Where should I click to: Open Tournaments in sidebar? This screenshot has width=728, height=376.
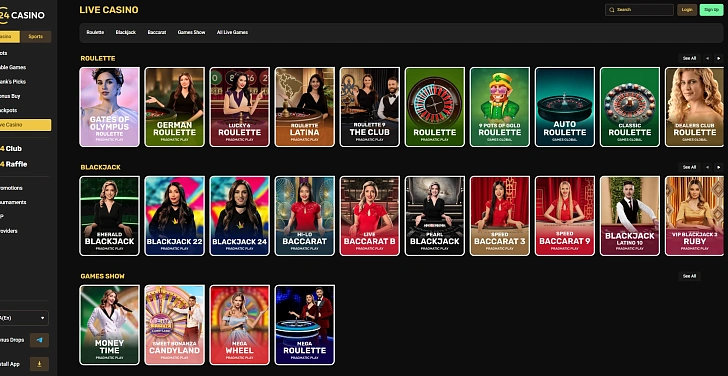point(13,202)
